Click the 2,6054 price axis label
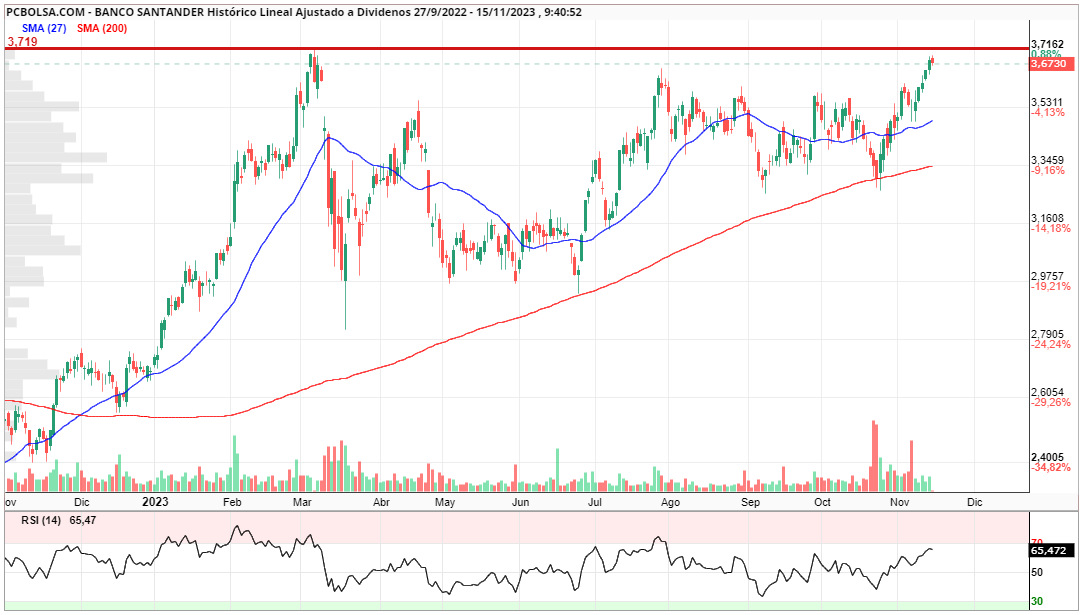 1047,392
